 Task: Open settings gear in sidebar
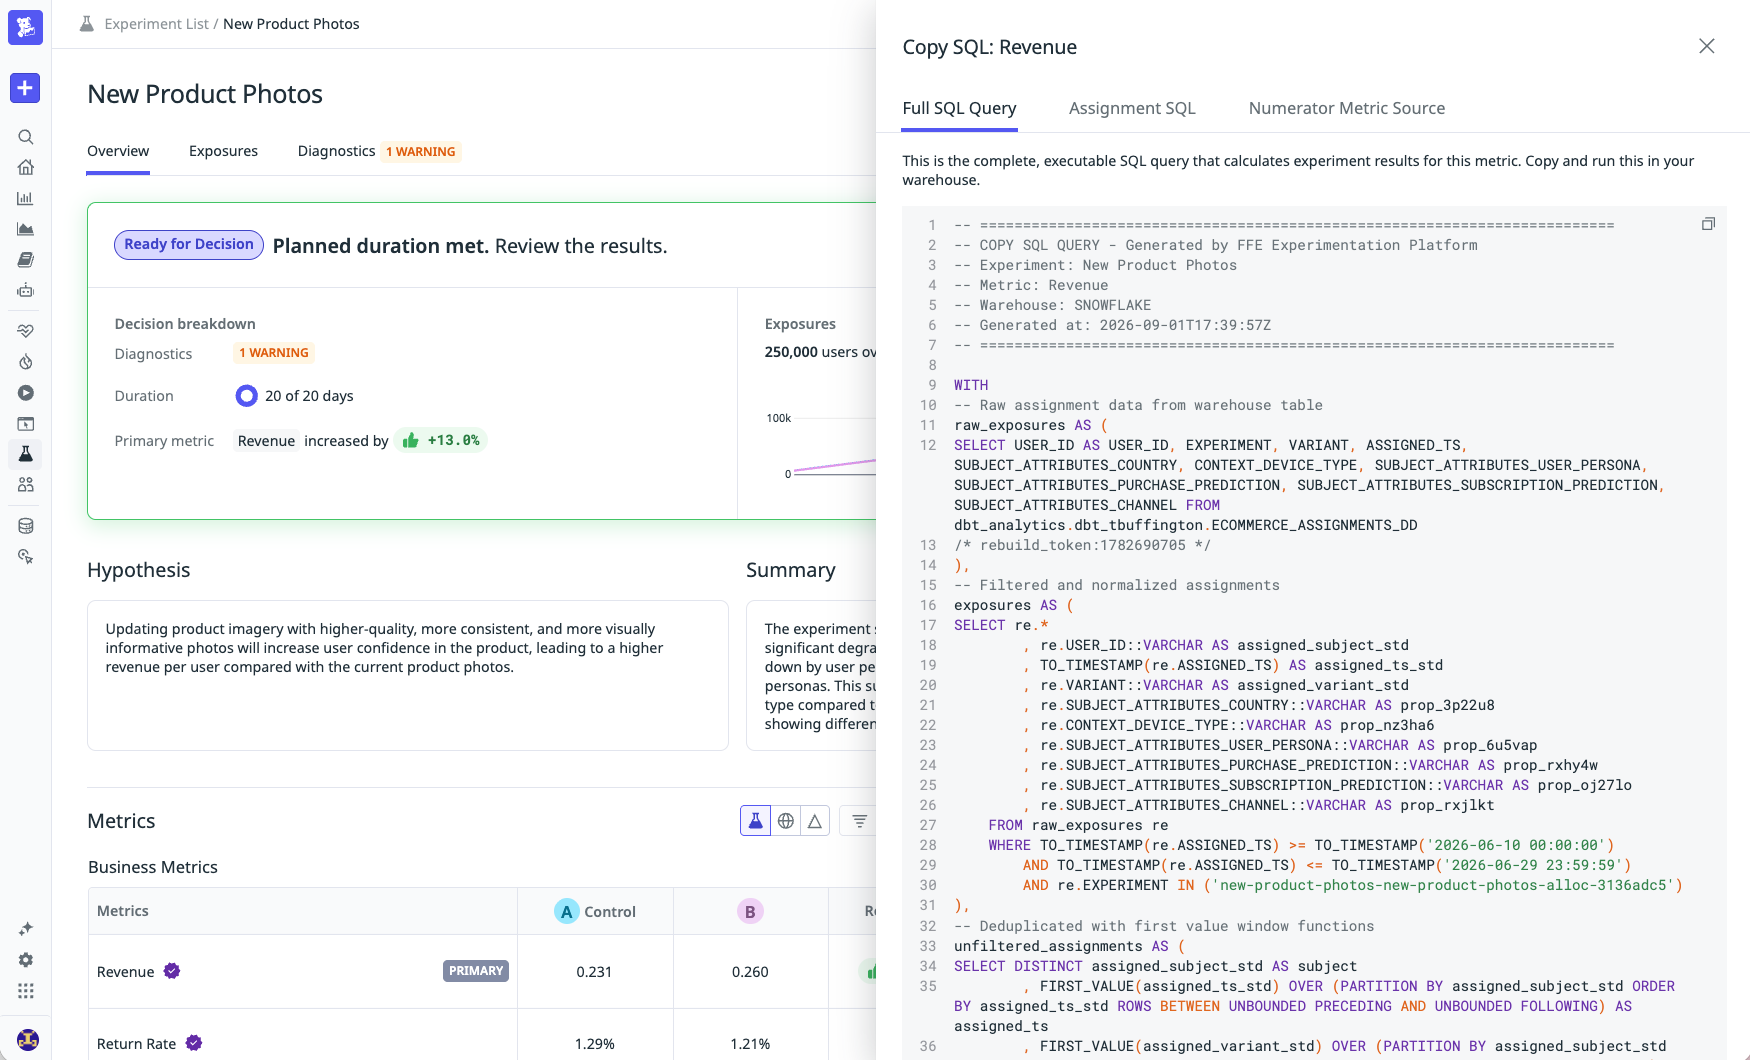pos(26,960)
